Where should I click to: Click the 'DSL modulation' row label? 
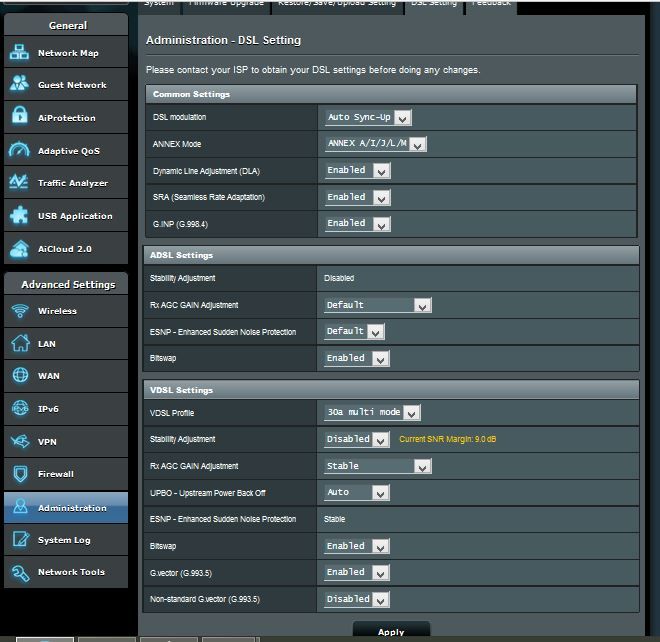(179, 117)
